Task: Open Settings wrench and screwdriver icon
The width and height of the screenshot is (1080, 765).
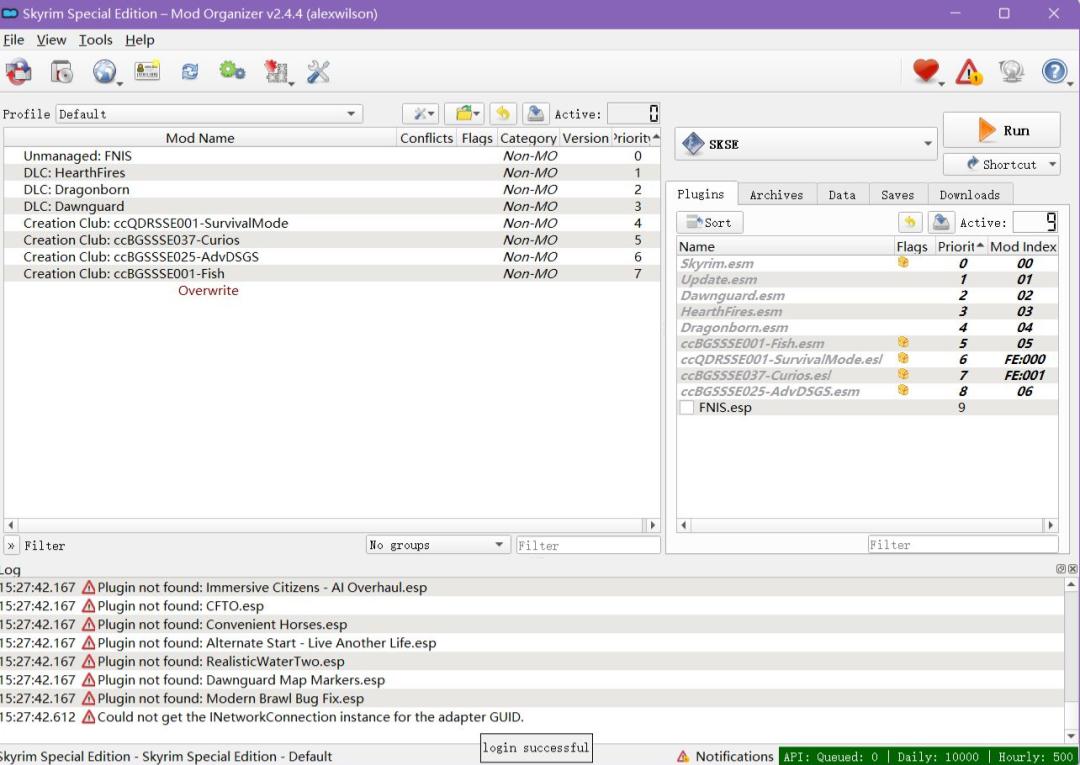Action: [318, 72]
